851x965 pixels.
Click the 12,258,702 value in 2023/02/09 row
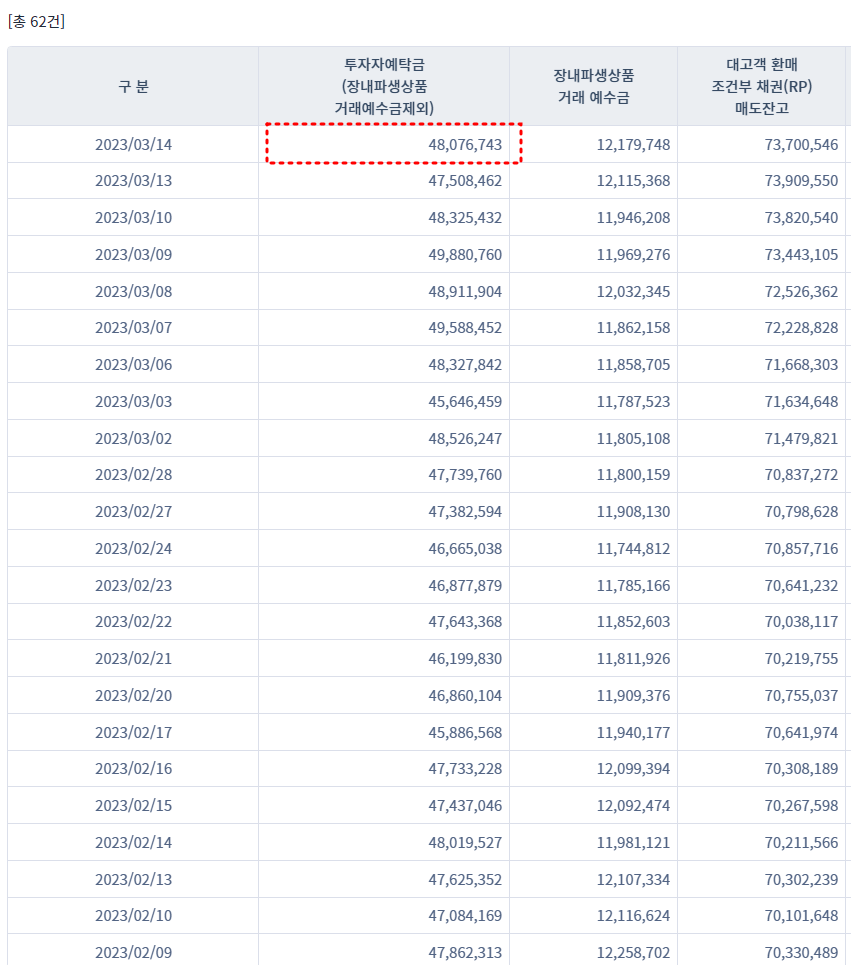pyautogui.click(x=633, y=953)
